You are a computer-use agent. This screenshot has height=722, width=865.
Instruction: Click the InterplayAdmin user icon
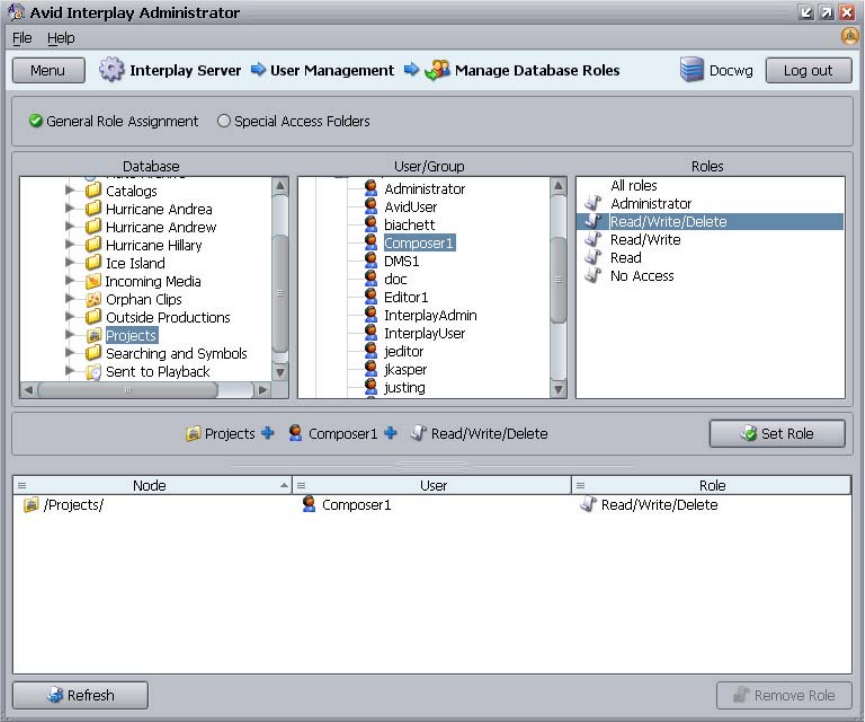click(371, 314)
